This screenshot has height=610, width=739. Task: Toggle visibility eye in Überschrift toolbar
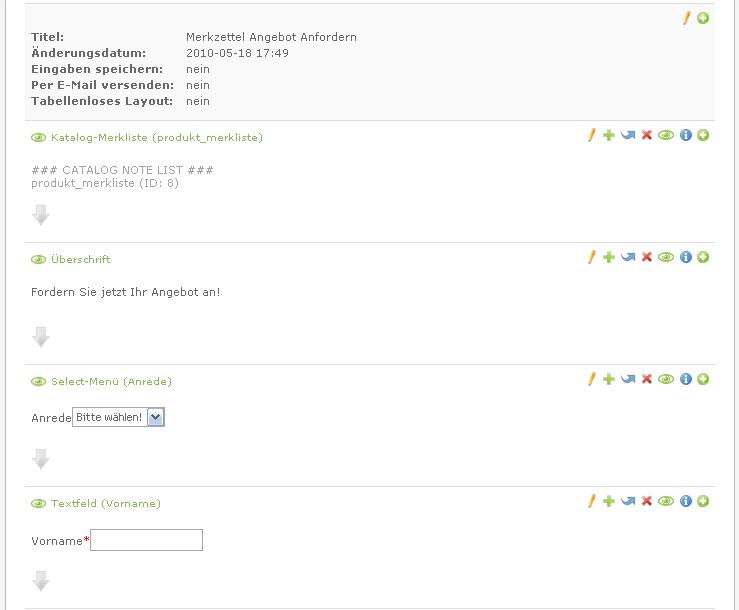[x=666, y=257]
